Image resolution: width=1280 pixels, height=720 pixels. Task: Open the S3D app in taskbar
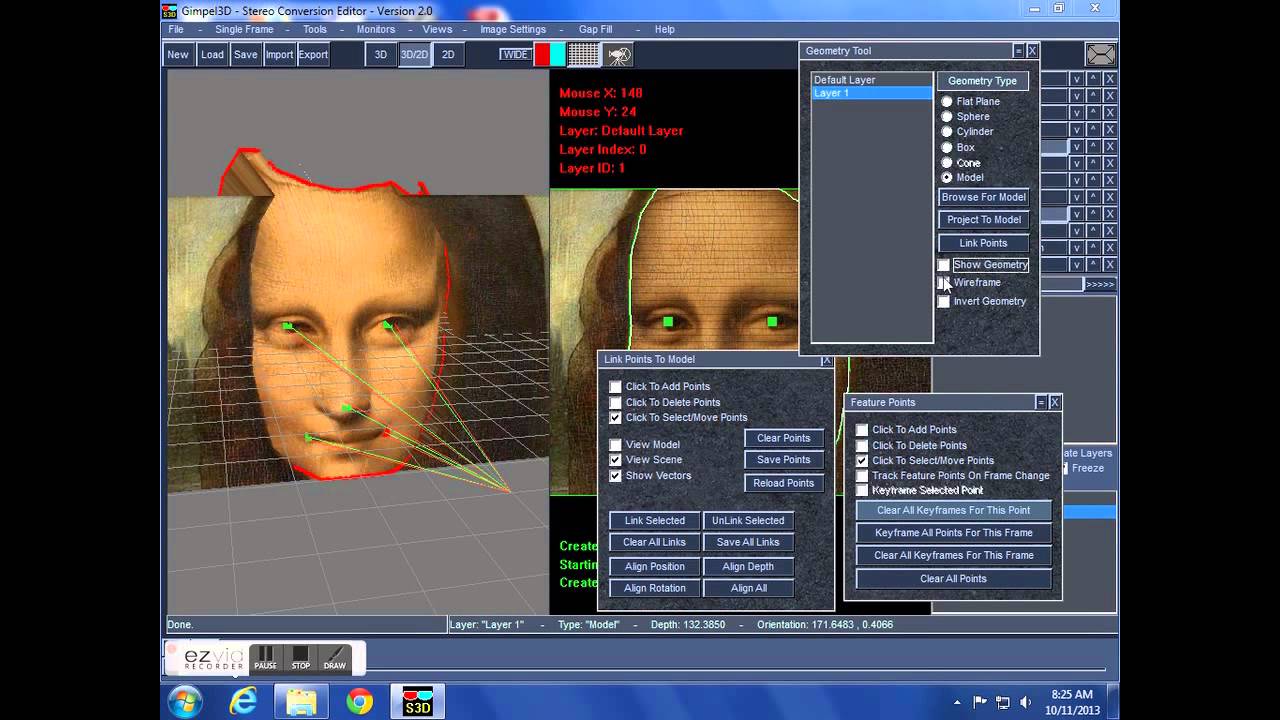point(417,702)
